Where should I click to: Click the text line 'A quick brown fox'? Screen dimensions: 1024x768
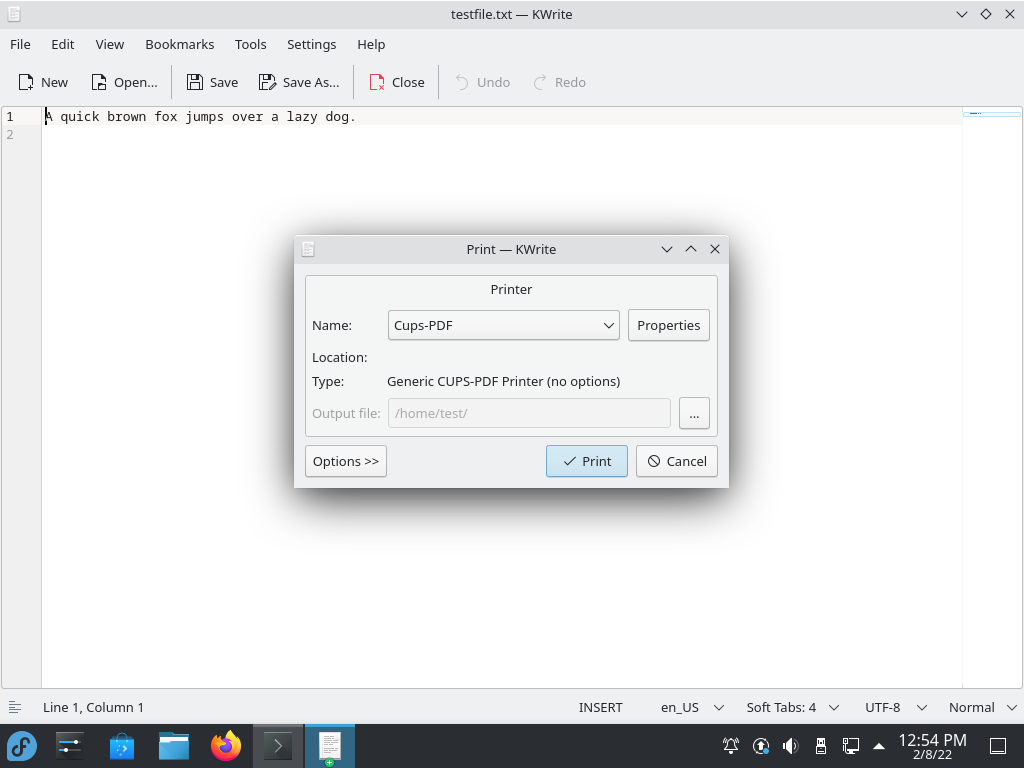200,116
